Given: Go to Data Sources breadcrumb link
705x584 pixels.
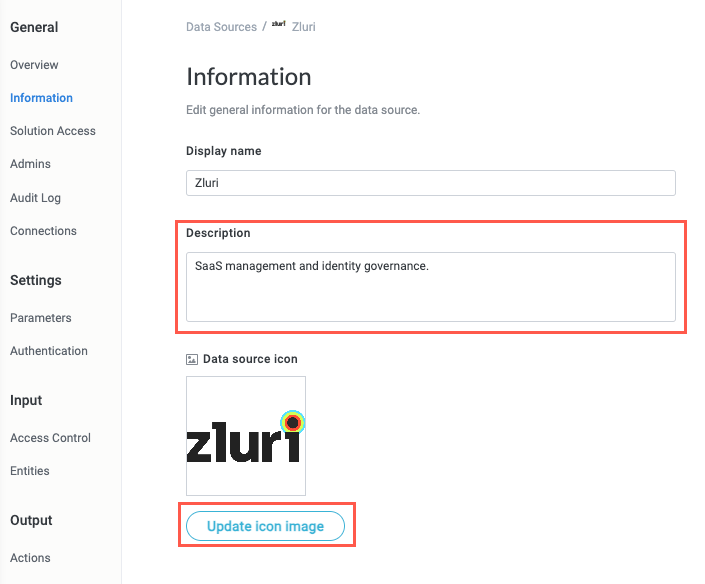Looking at the screenshot, I should pos(221,26).
